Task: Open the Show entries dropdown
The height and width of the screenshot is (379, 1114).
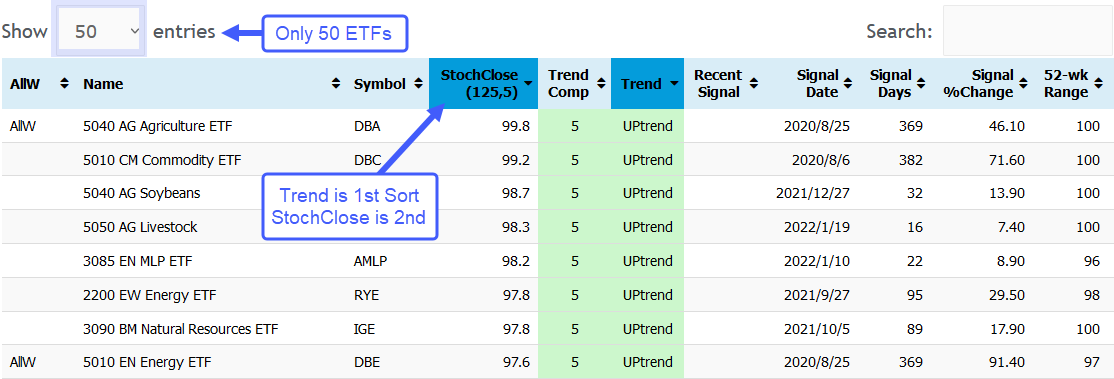Action: pyautogui.click(x=99, y=31)
